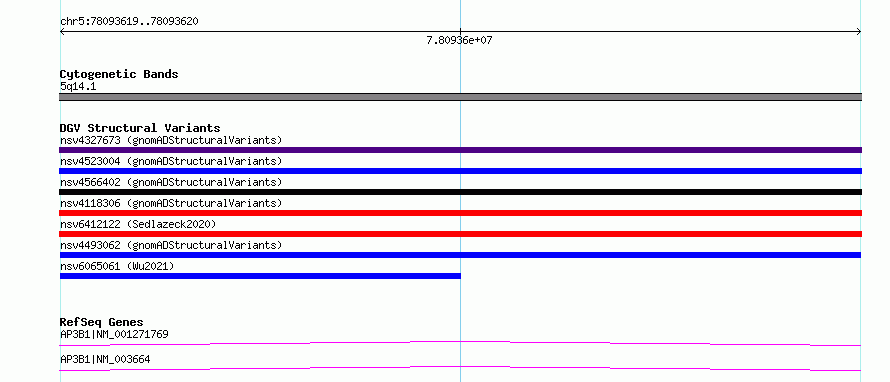Click the 7.80936e+07 ruler tick label

point(459,40)
